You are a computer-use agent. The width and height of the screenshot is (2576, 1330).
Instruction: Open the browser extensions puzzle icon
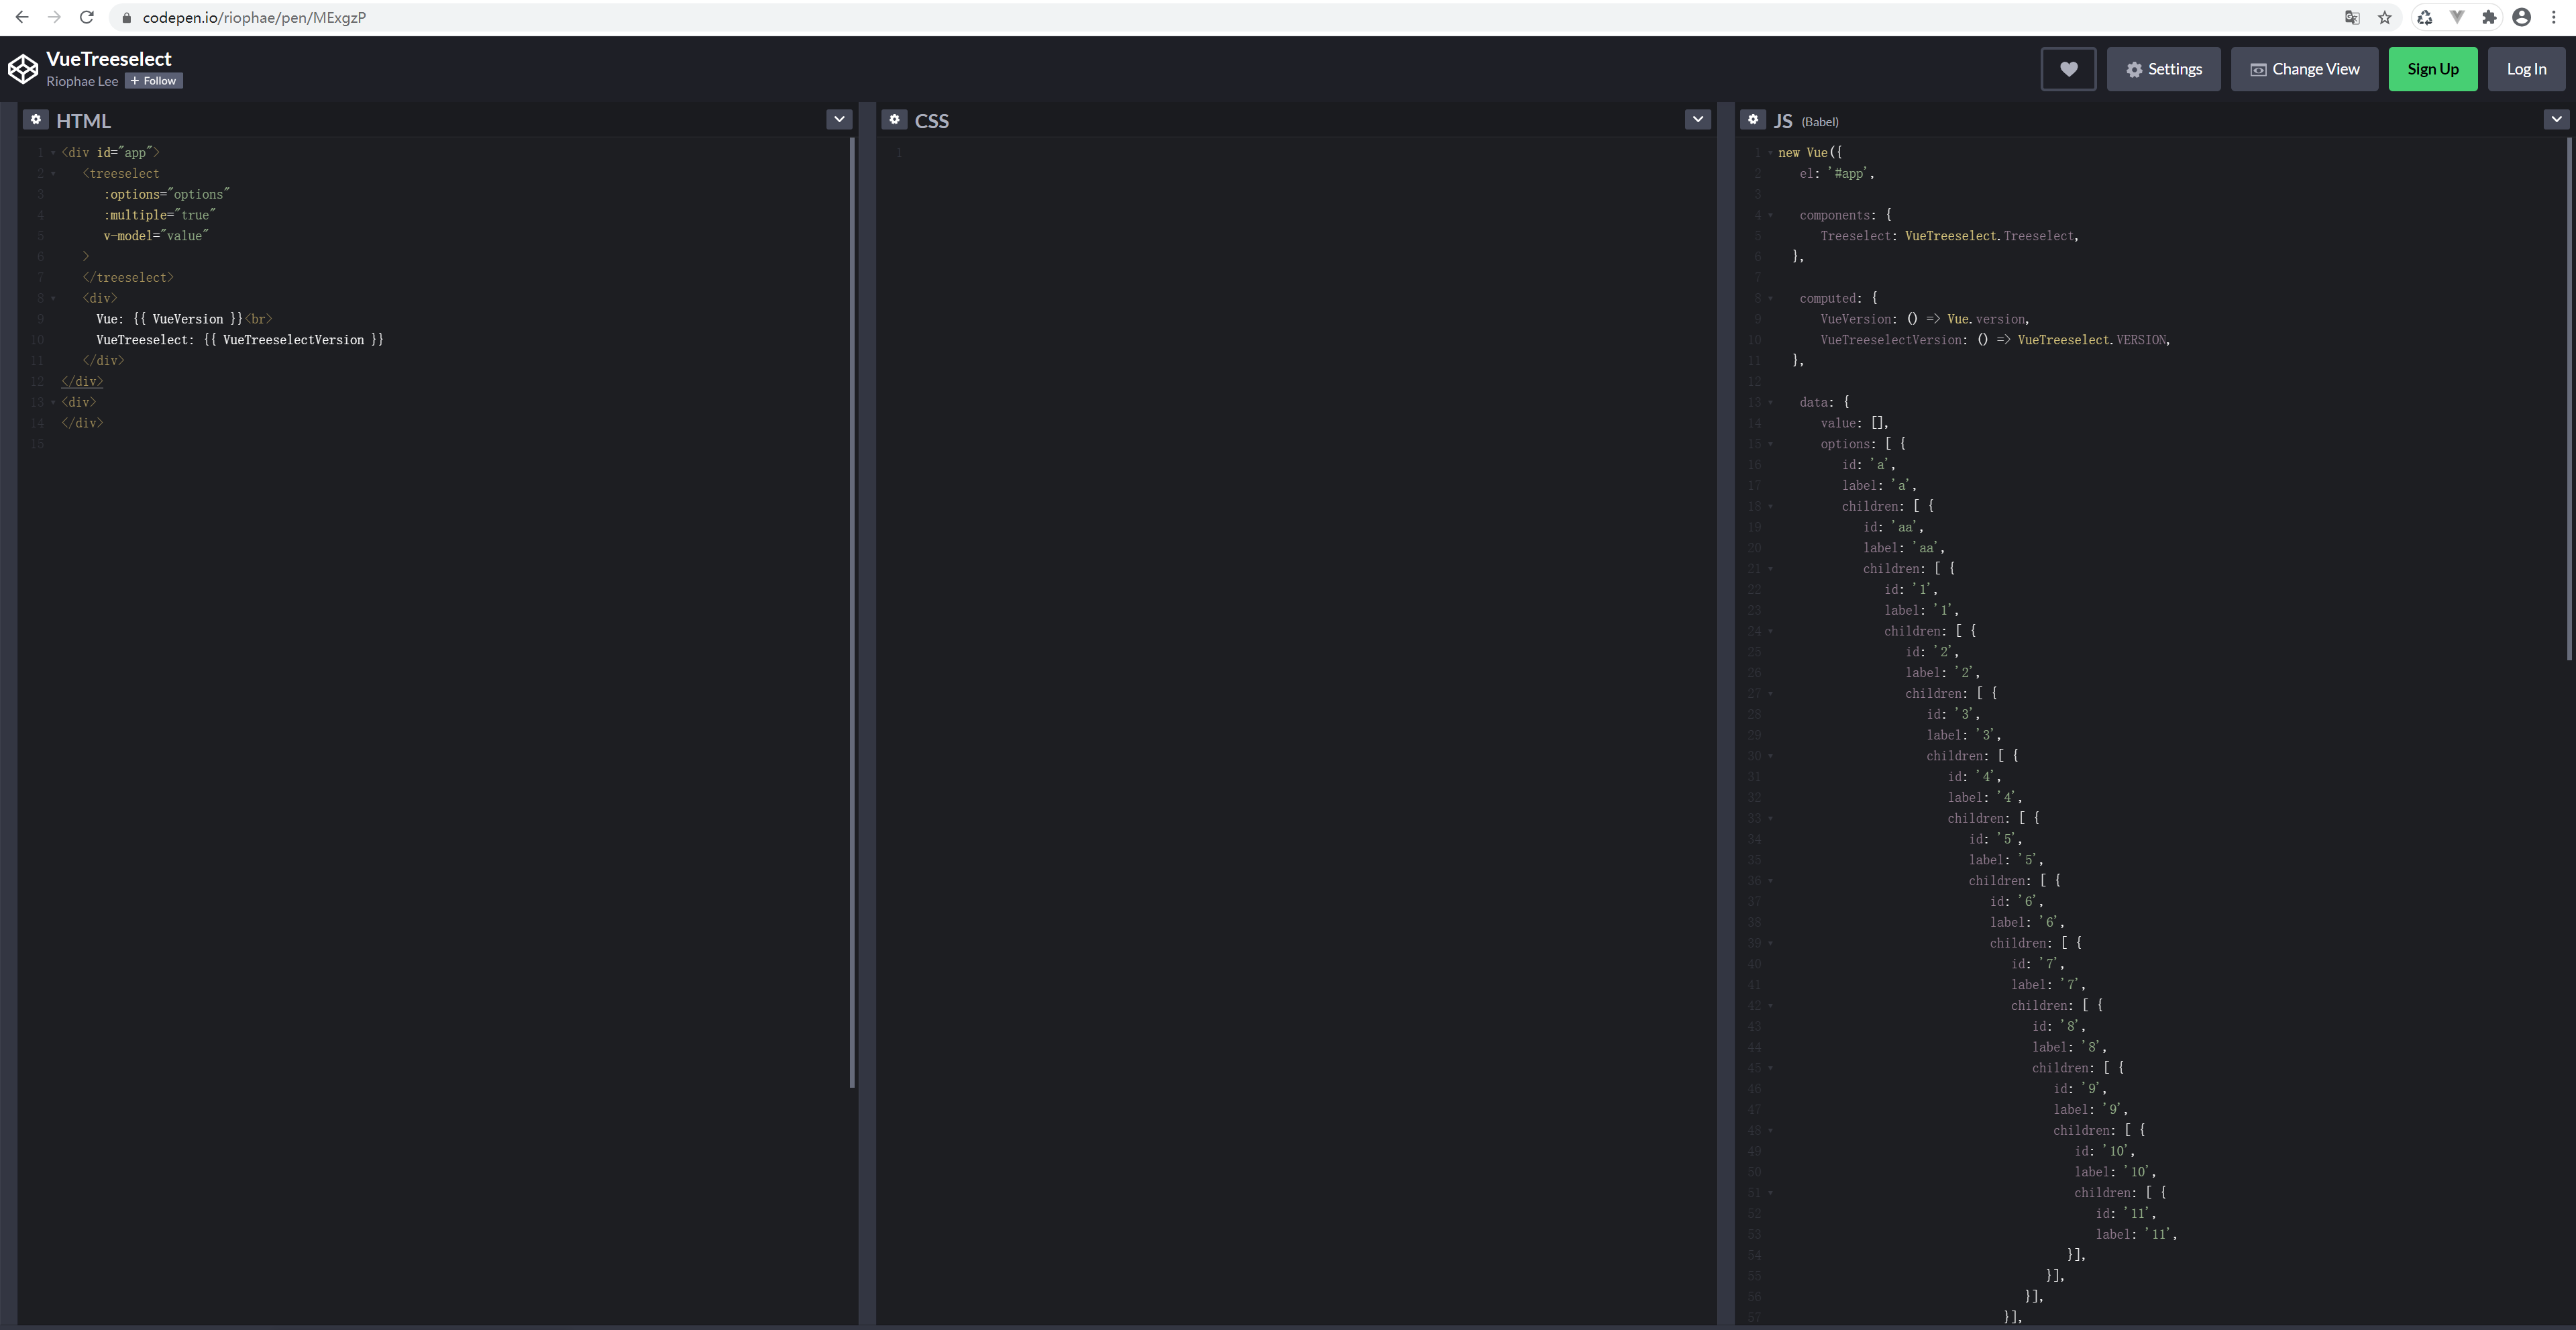coord(2489,17)
